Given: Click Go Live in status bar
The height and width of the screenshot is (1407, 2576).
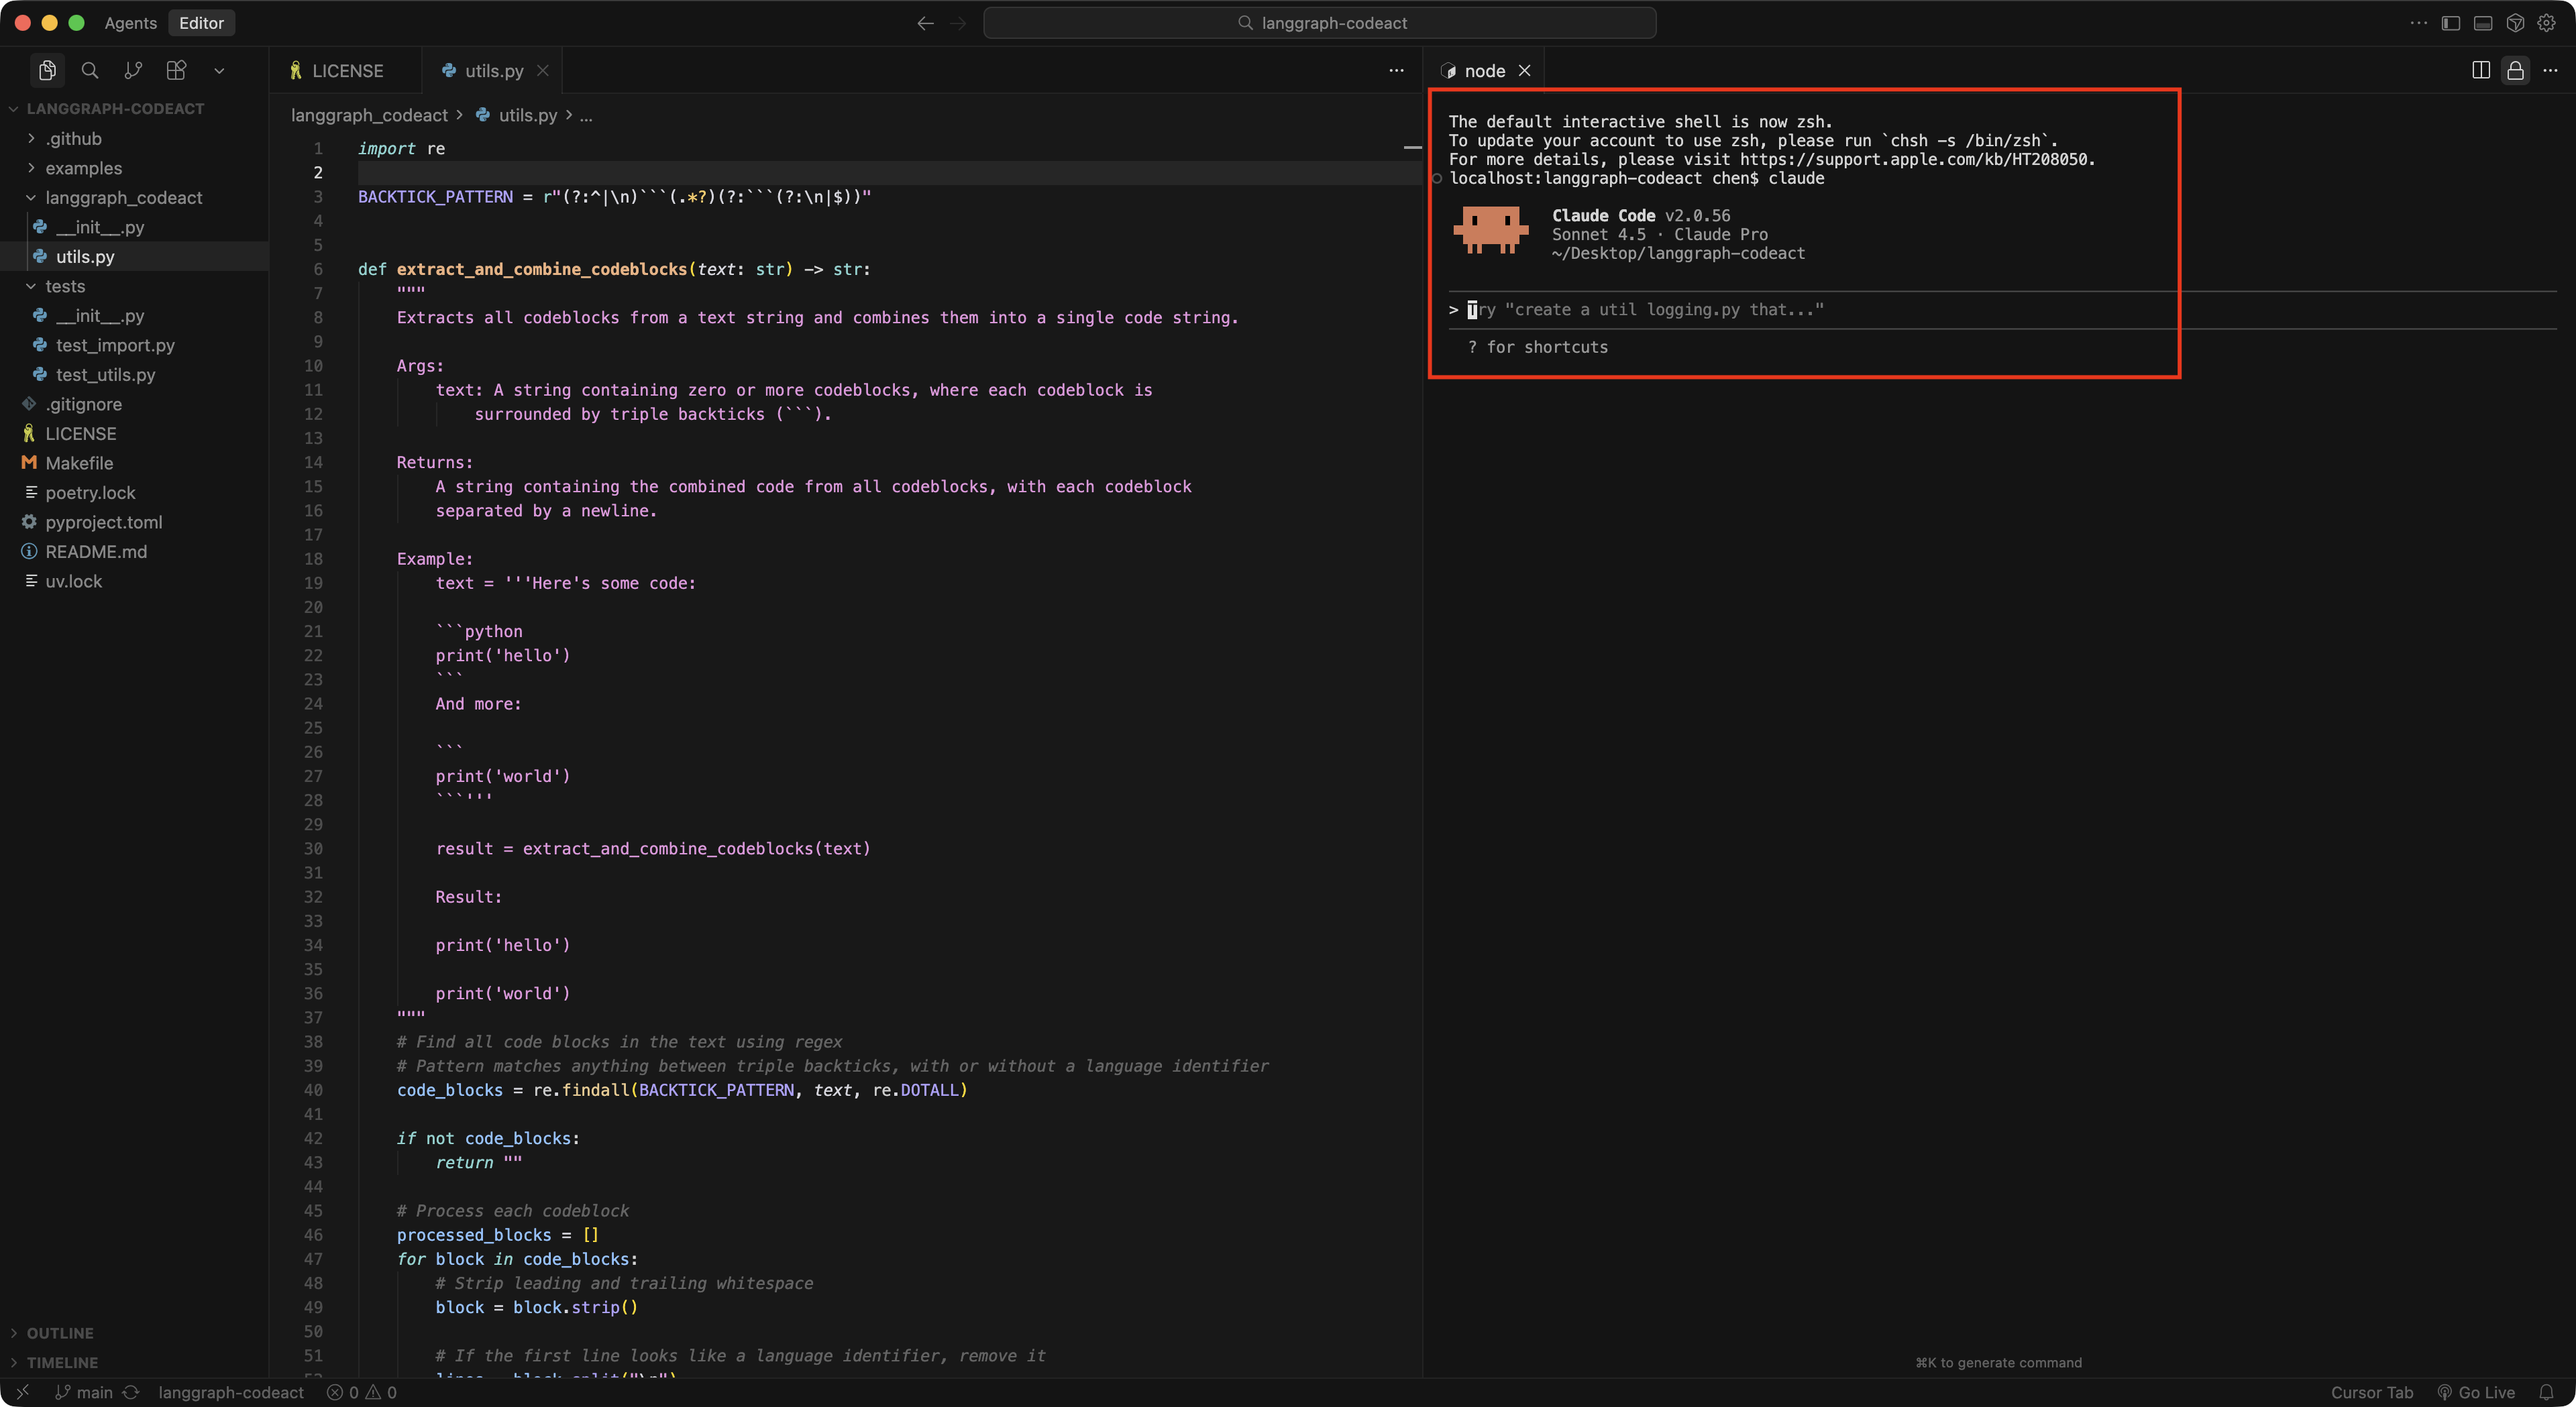Looking at the screenshot, I should (2475, 1392).
